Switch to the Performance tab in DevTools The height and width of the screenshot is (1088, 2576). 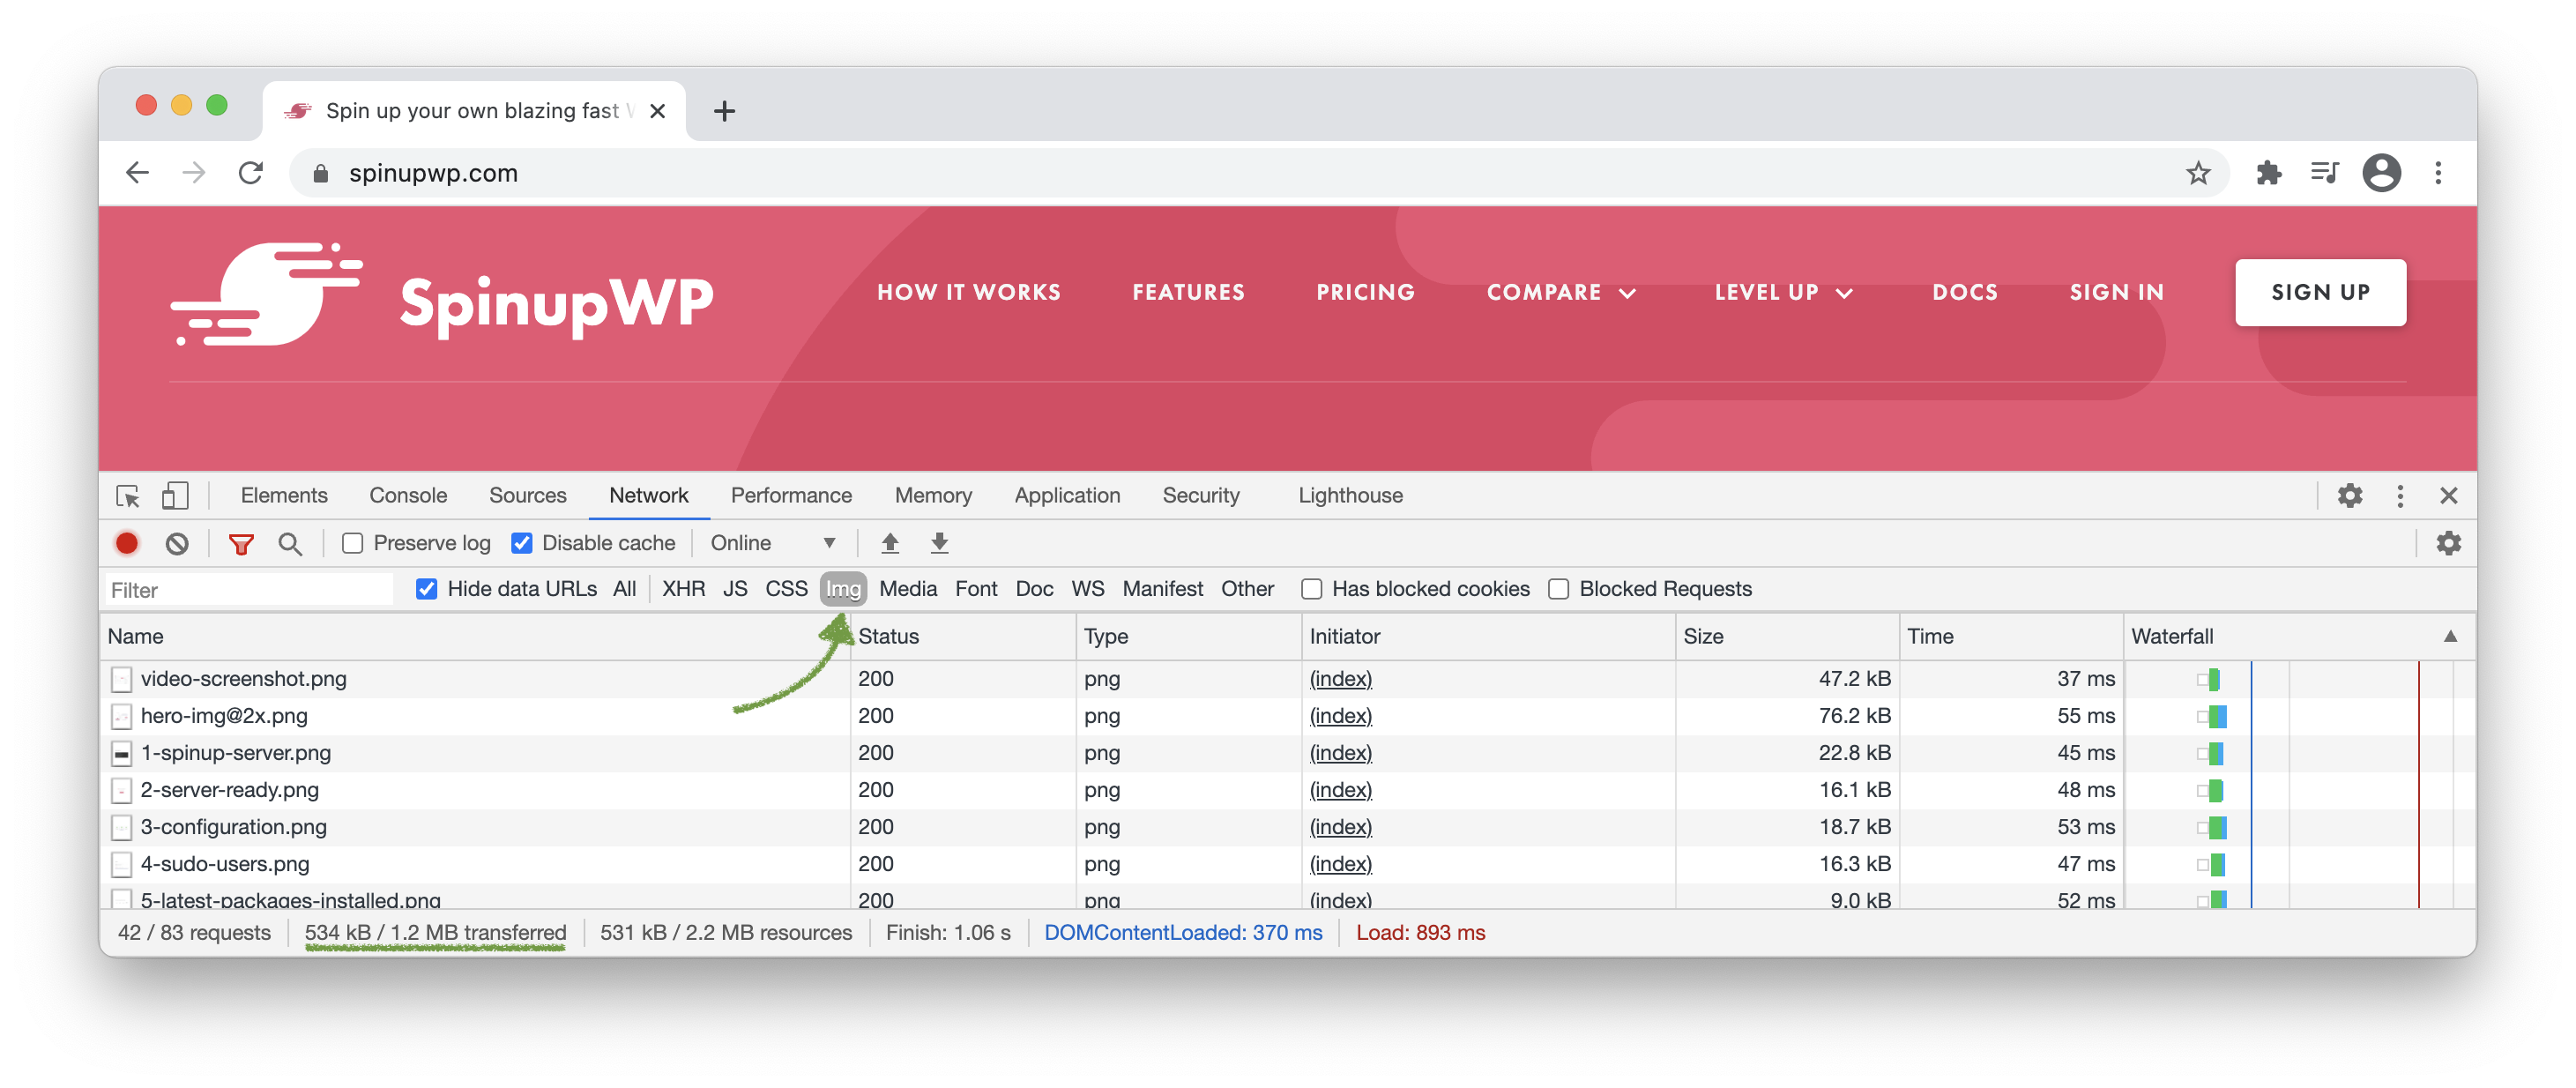pyautogui.click(x=792, y=493)
